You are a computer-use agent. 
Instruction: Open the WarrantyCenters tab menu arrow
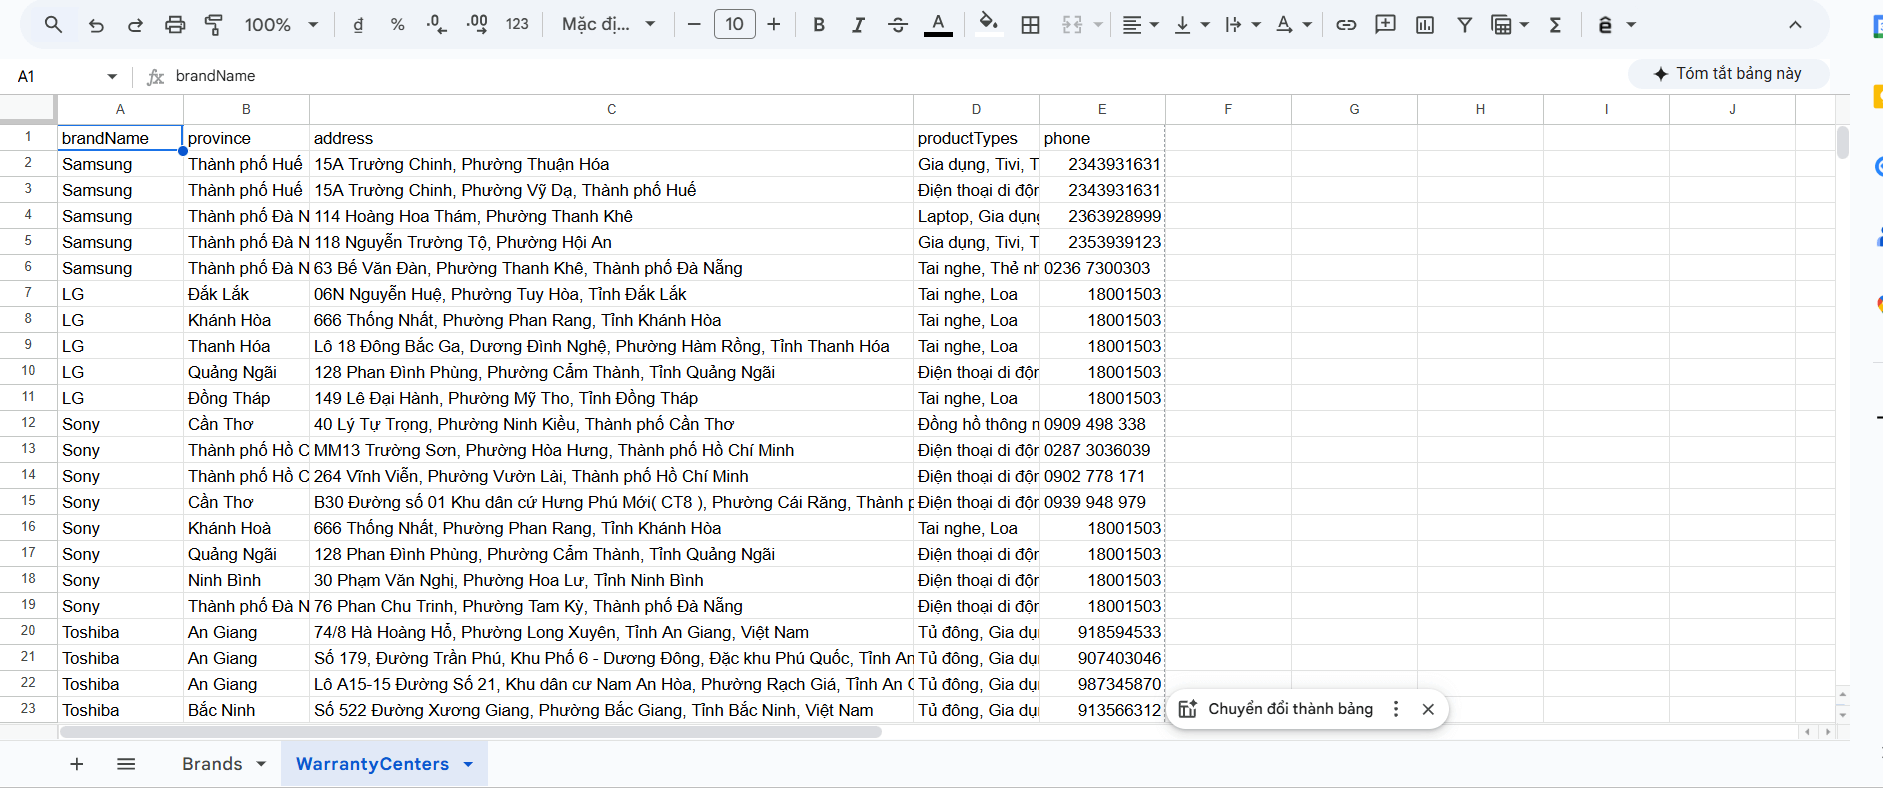[x=468, y=764]
